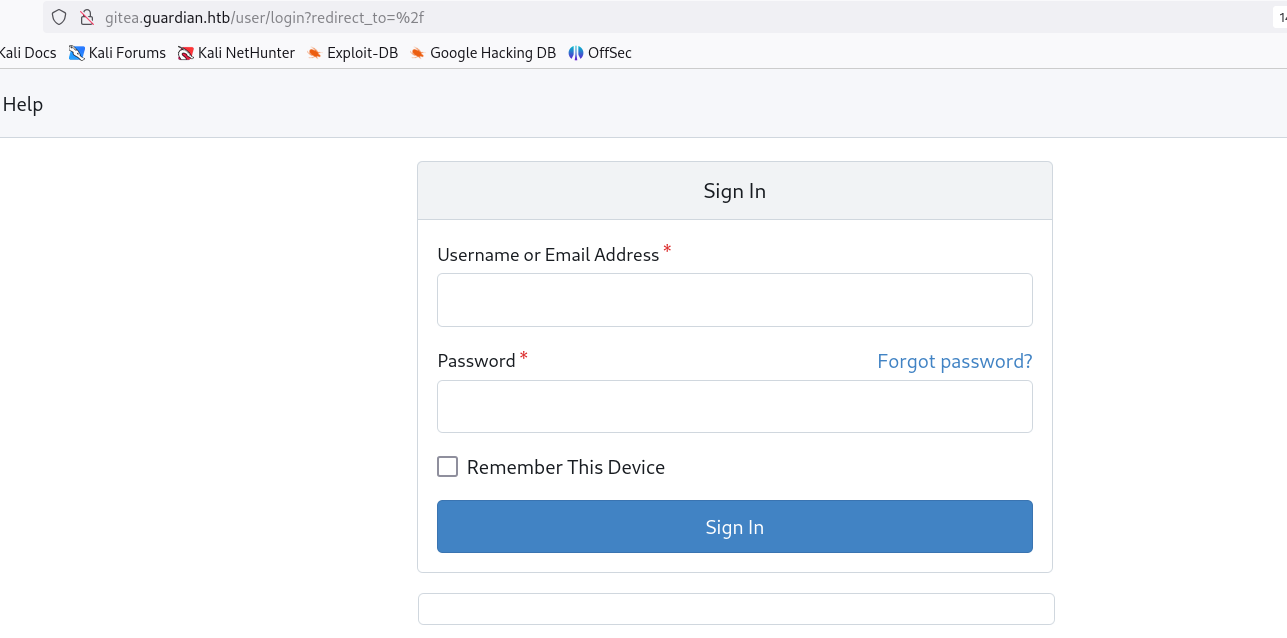Focus the Password input field
1287x638 pixels.
735,406
